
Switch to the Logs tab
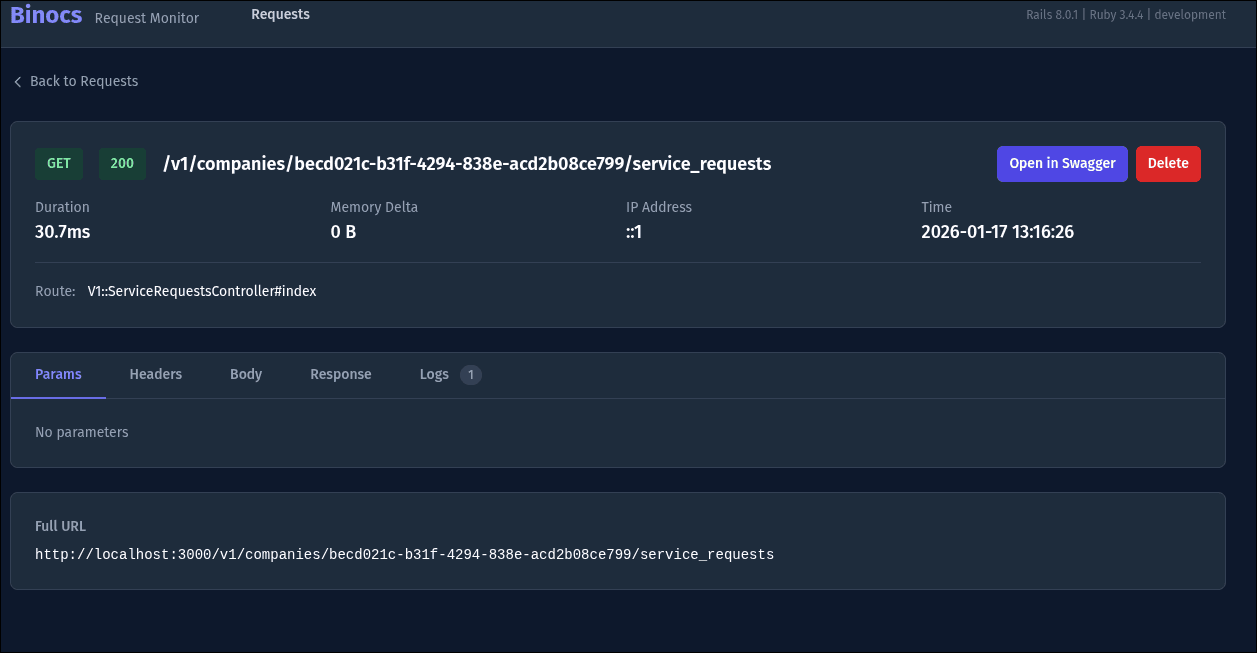click(434, 374)
